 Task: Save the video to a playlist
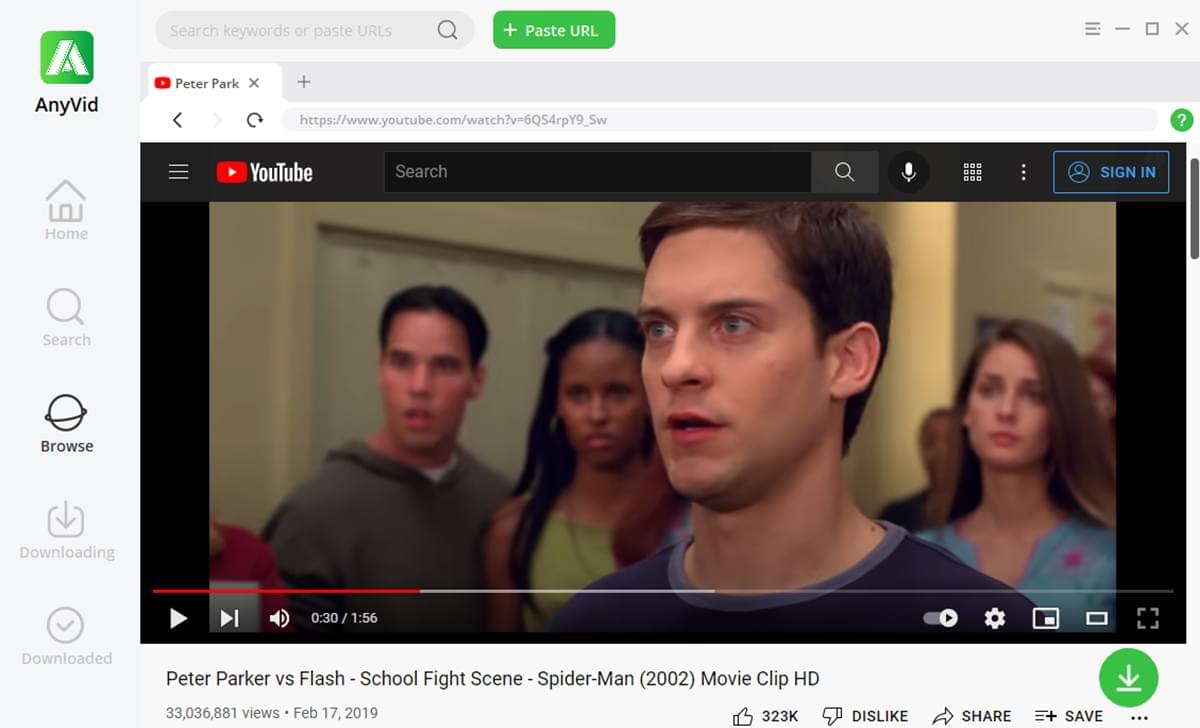pyautogui.click(x=1069, y=716)
